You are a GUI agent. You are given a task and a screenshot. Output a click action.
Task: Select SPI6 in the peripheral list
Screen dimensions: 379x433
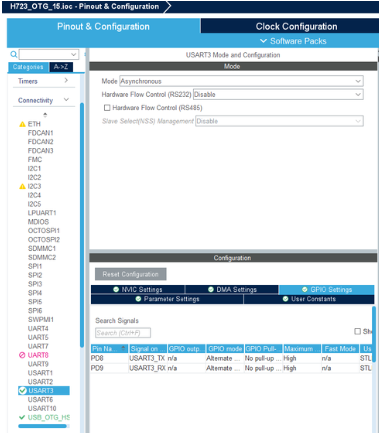pos(35,311)
